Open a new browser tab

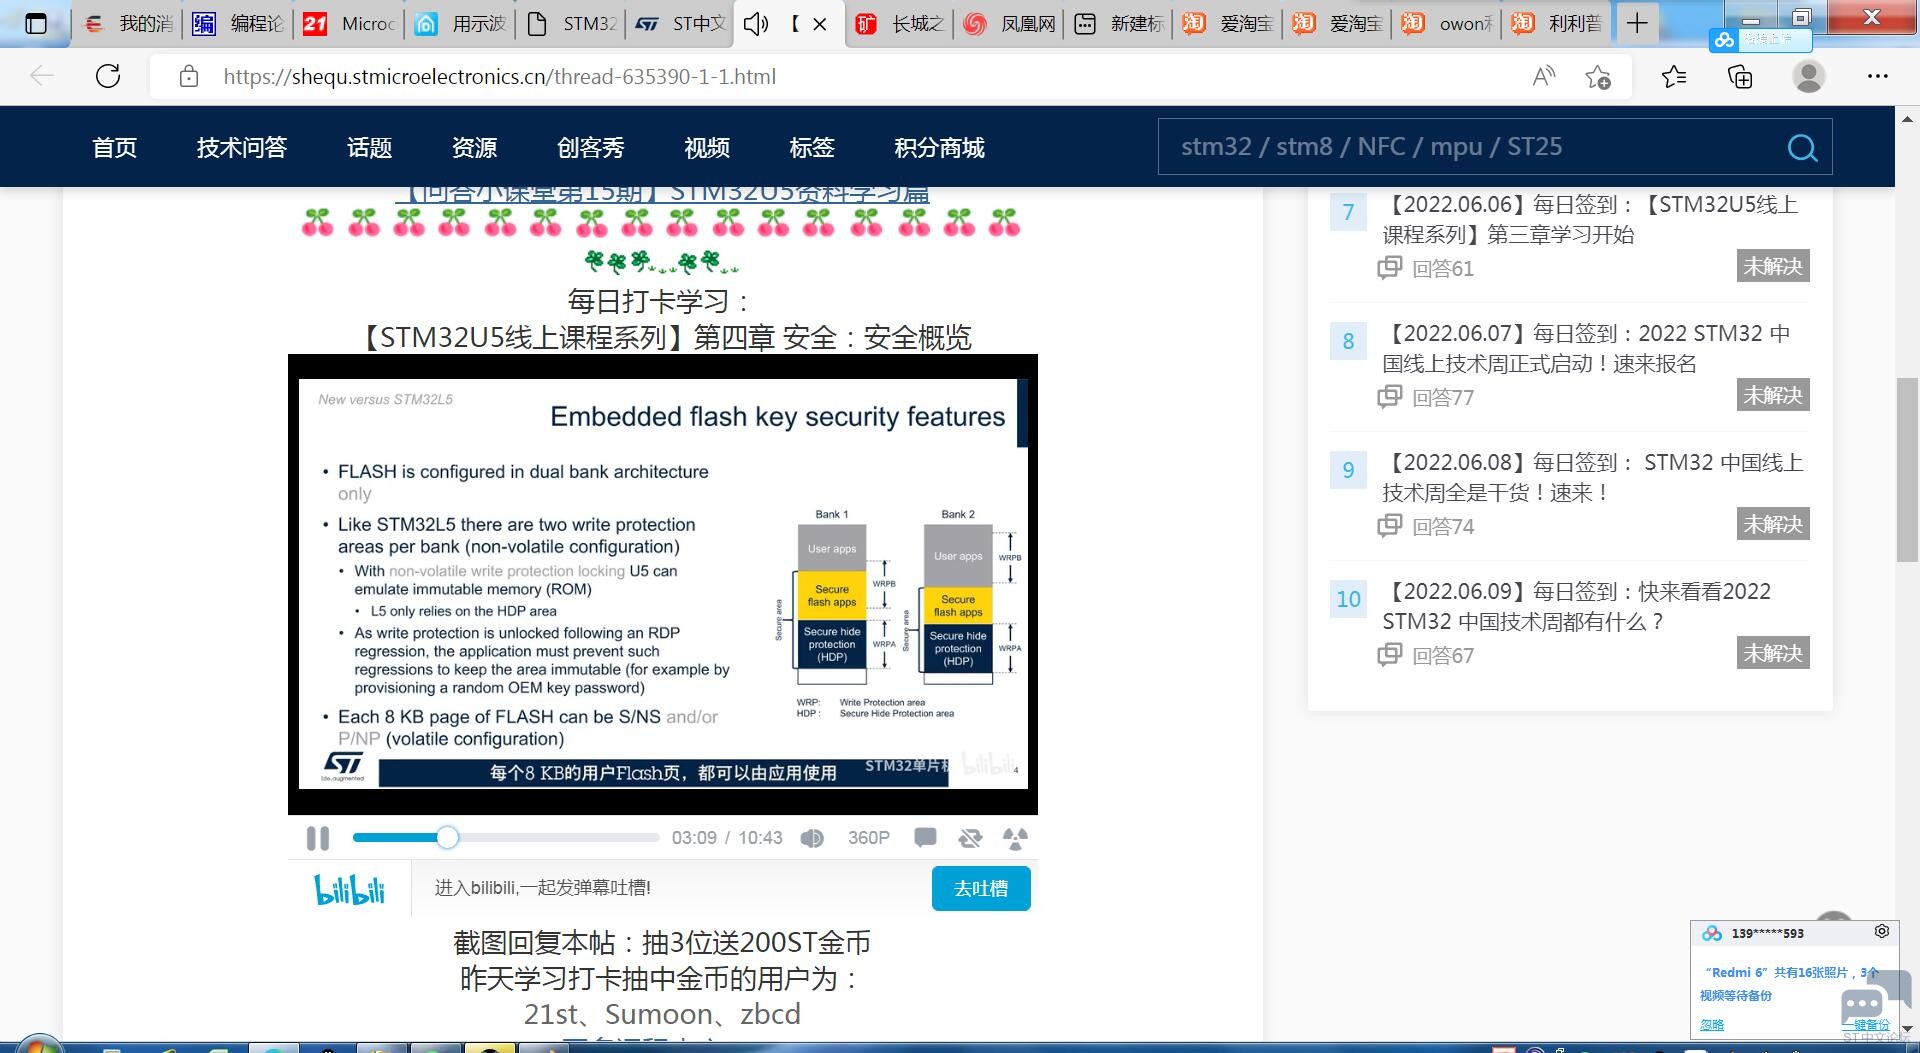pos(1636,24)
